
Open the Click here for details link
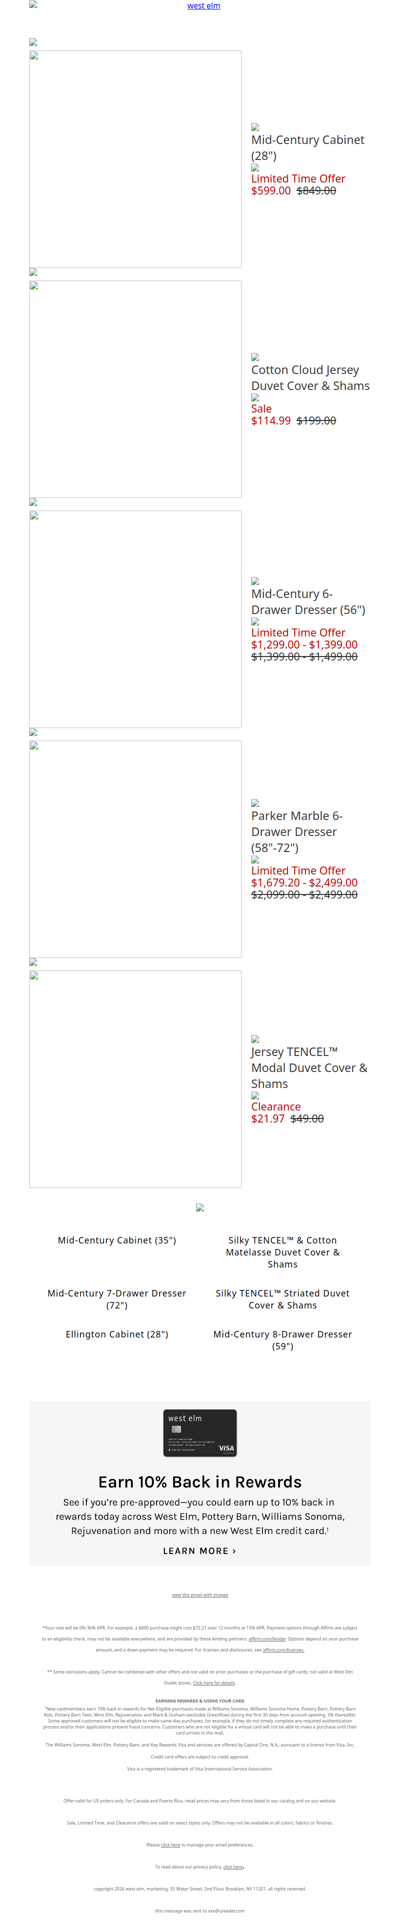tap(214, 1683)
